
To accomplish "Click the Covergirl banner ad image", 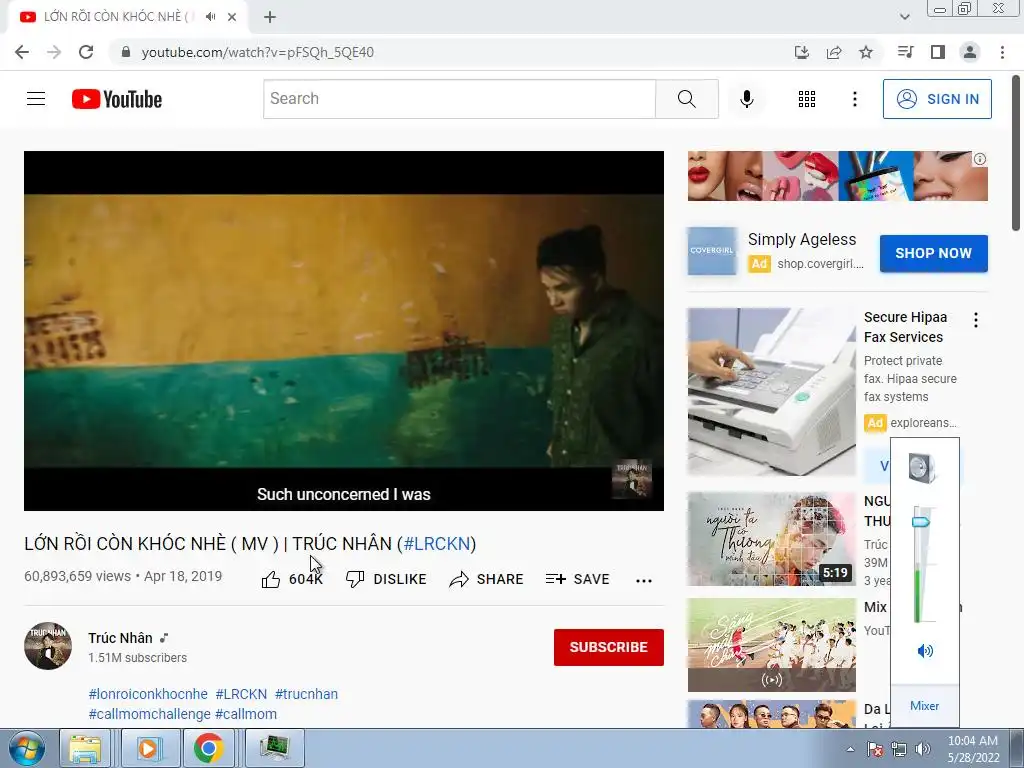I will pos(837,176).
